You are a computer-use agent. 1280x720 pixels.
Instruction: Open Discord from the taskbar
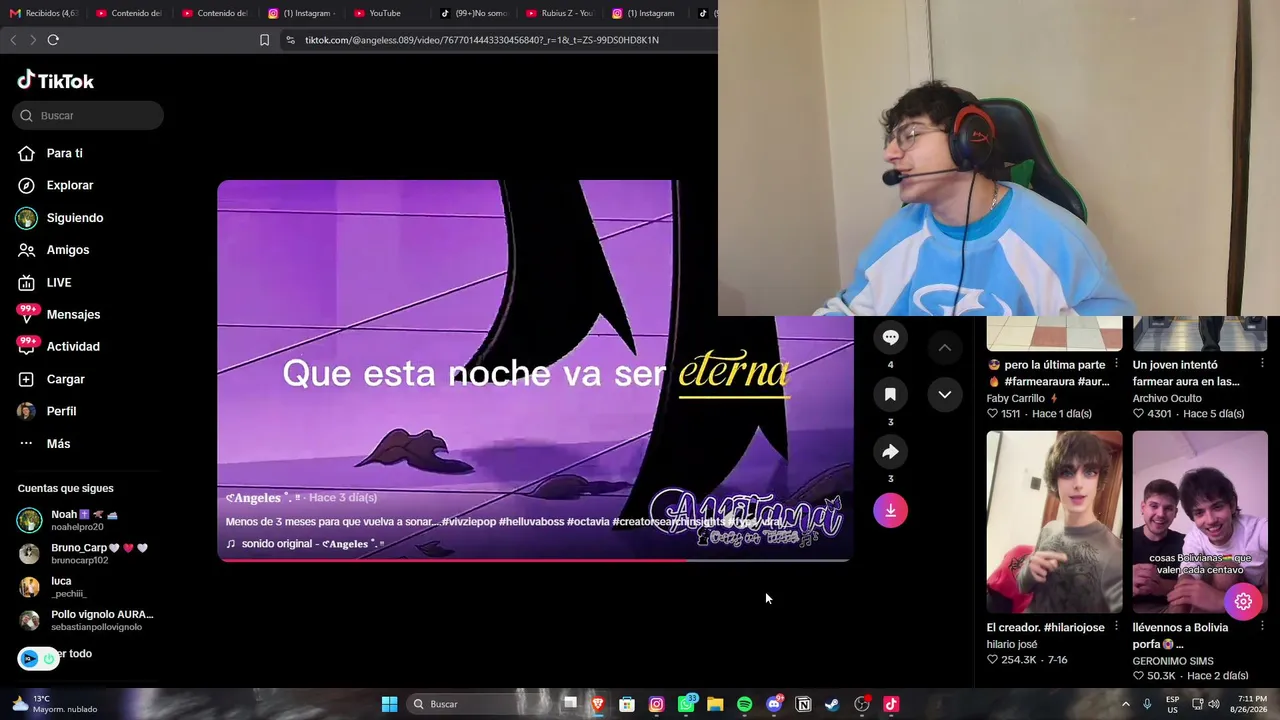774,704
